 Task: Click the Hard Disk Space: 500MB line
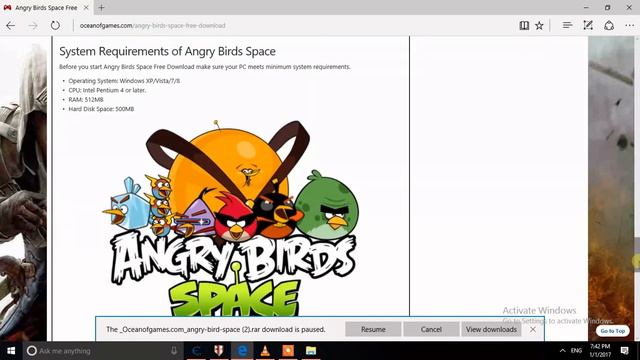coord(101,109)
